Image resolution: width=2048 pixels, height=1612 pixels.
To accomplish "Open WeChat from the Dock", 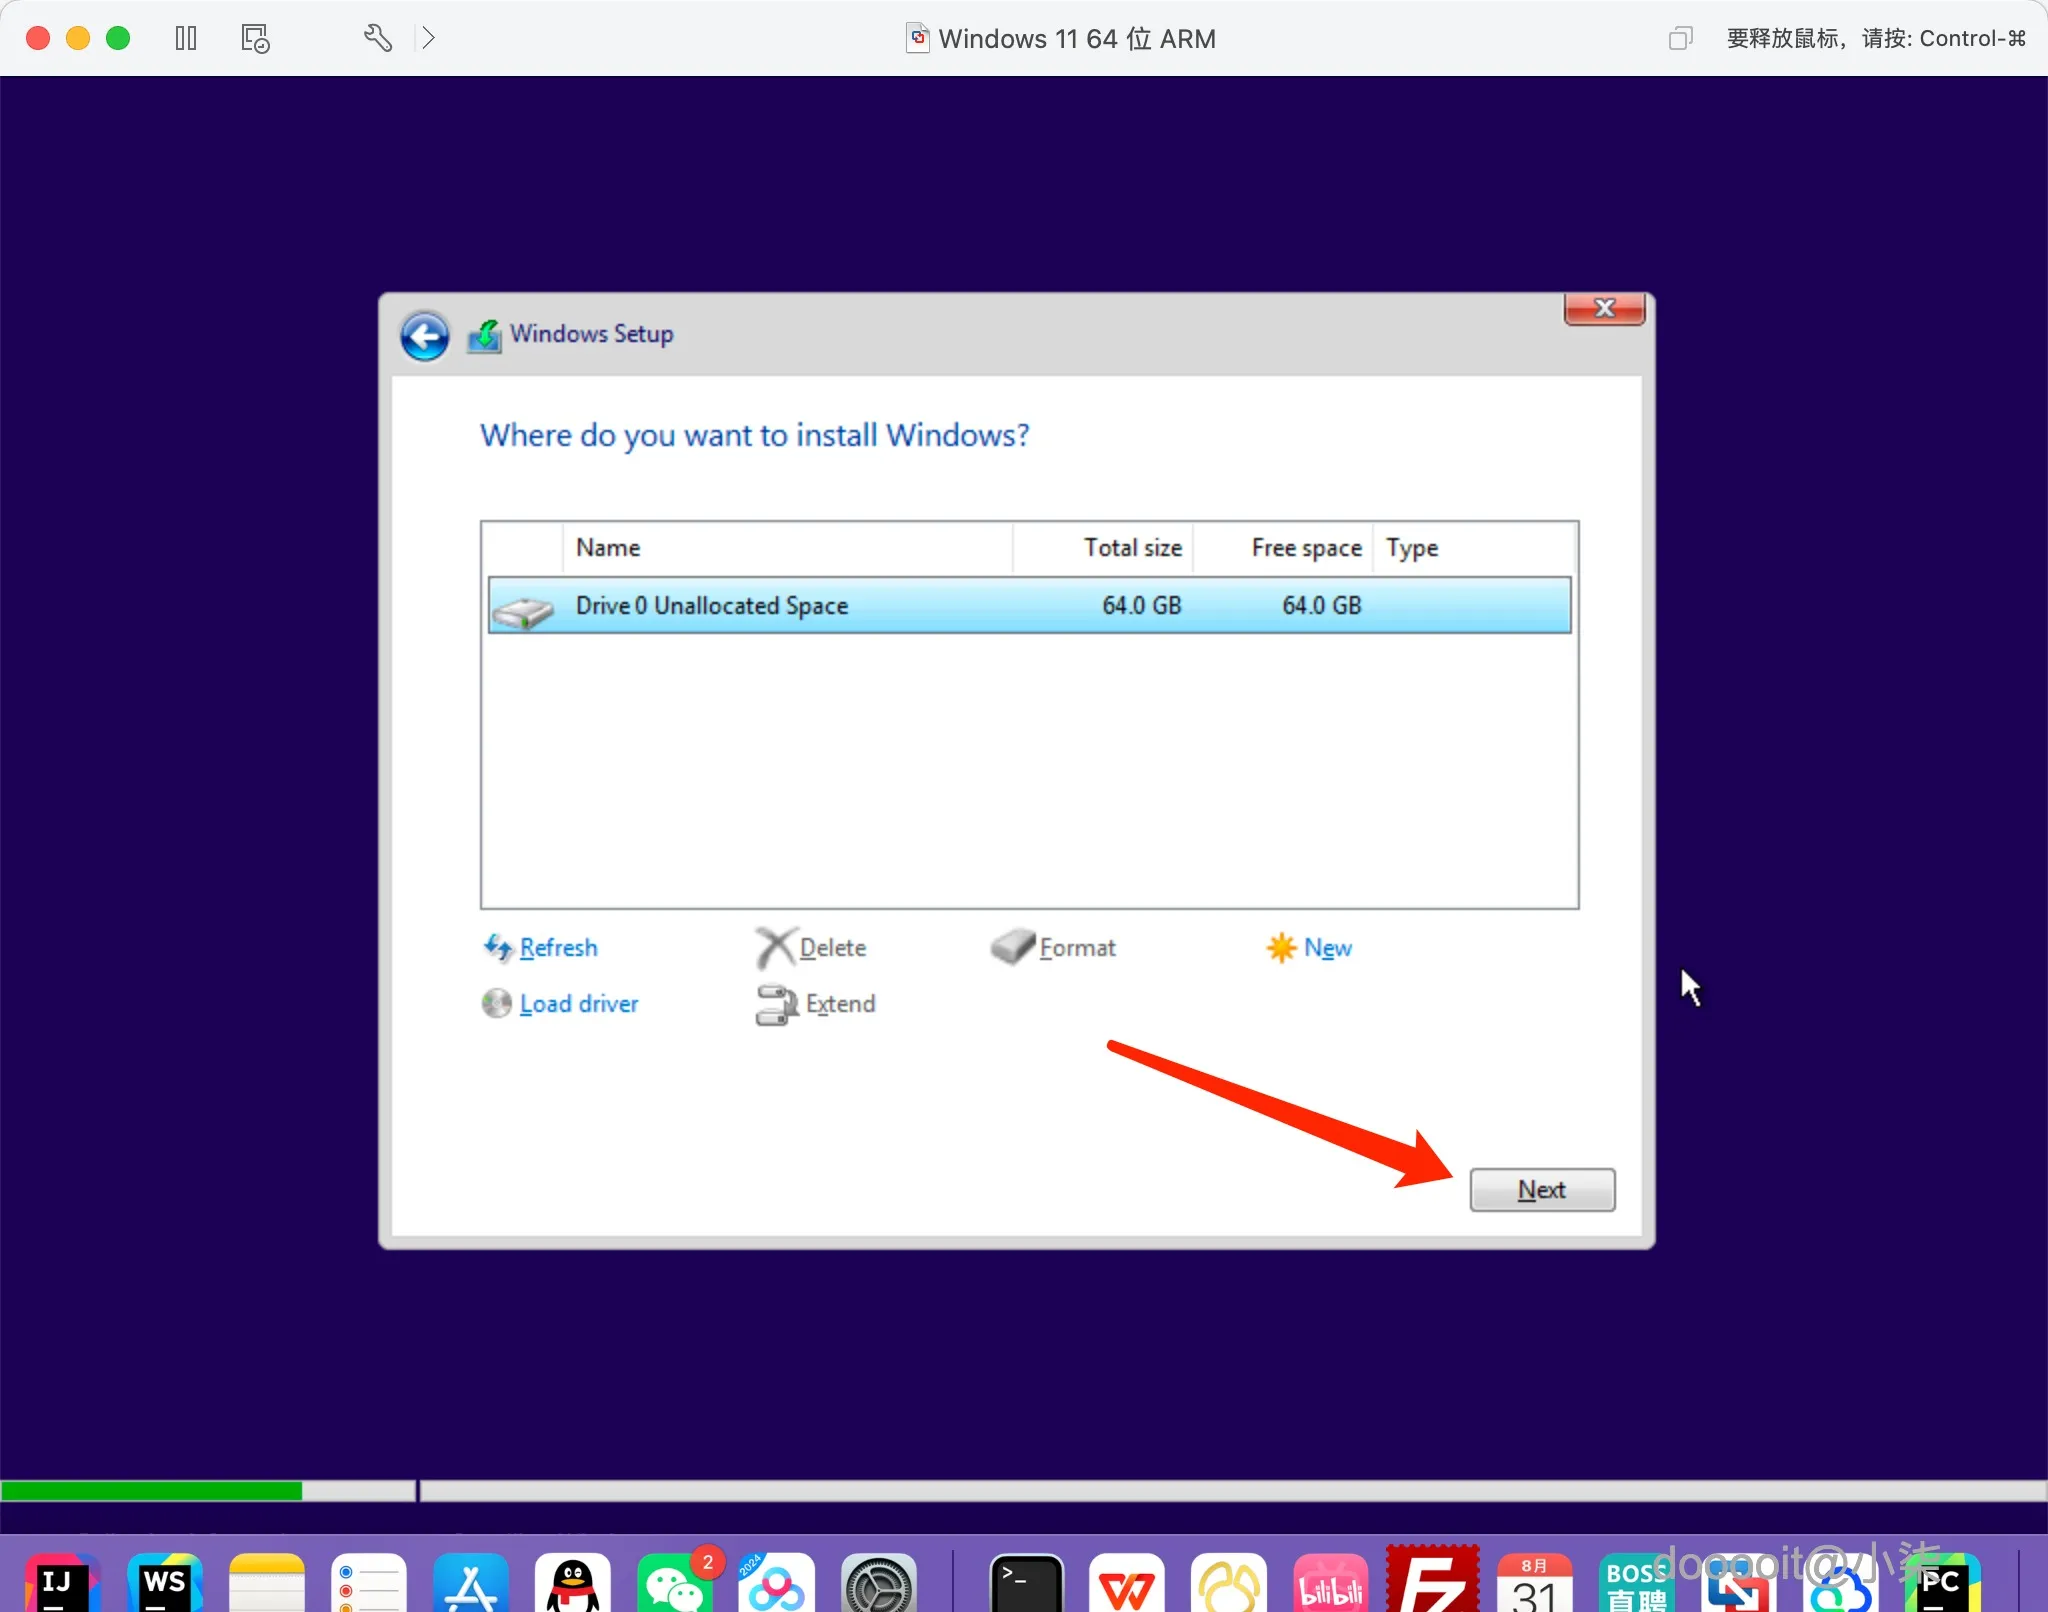I will [674, 1584].
